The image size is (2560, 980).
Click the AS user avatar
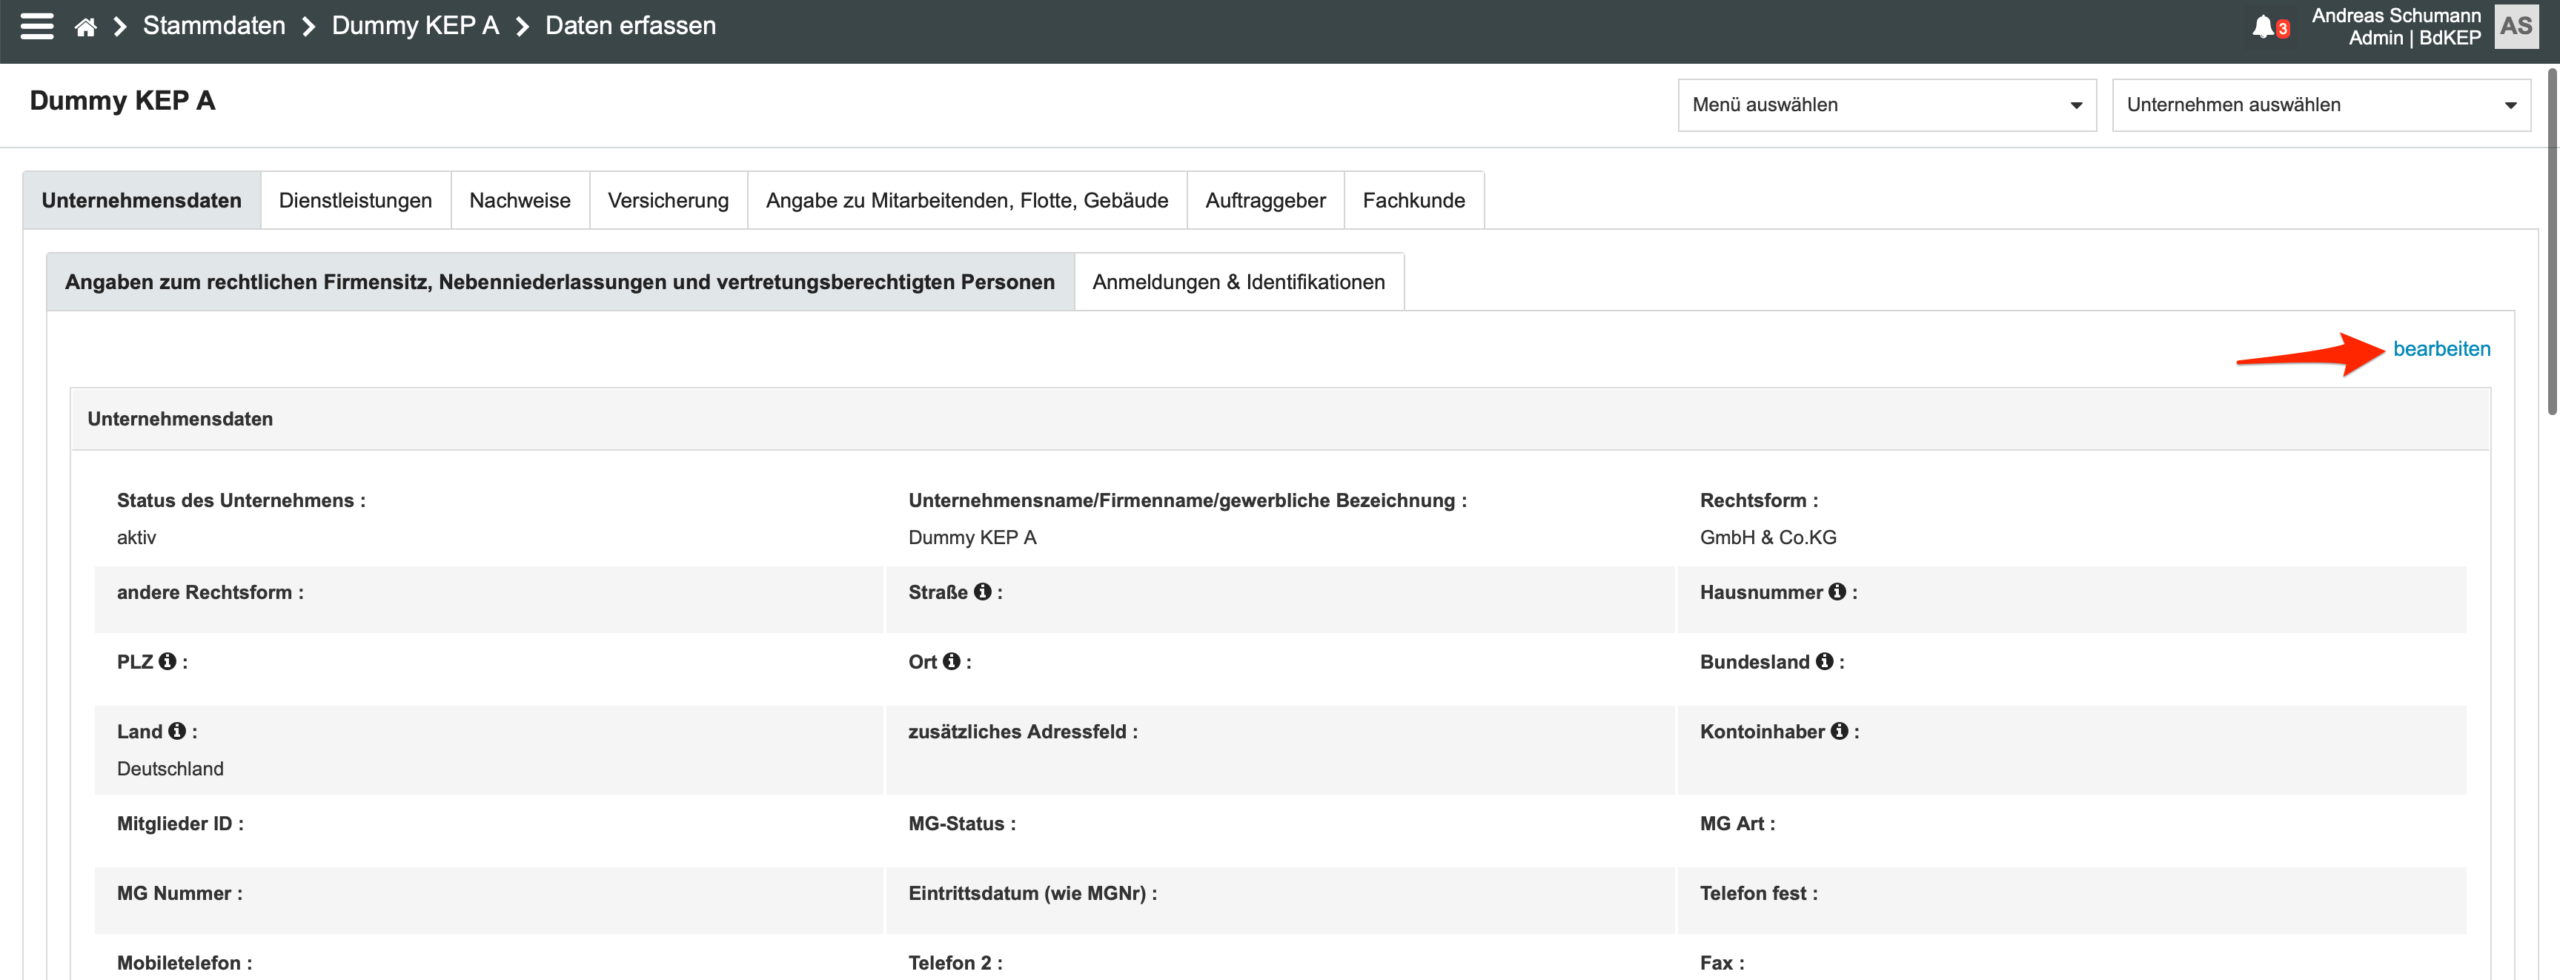pyautogui.click(x=2516, y=26)
